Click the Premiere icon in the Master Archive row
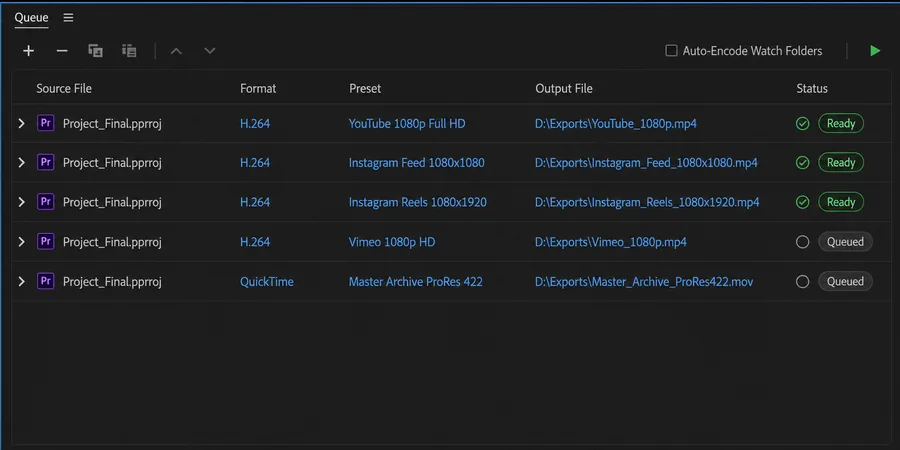Viewport: 900px width, 450px height. coord(46,281)
